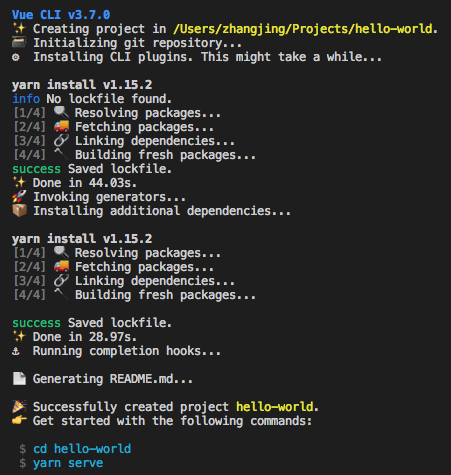Screen dimensions: 451x475
Task: Click the file drawer icon beside Initializing git
Action: (x=19, y=43)
